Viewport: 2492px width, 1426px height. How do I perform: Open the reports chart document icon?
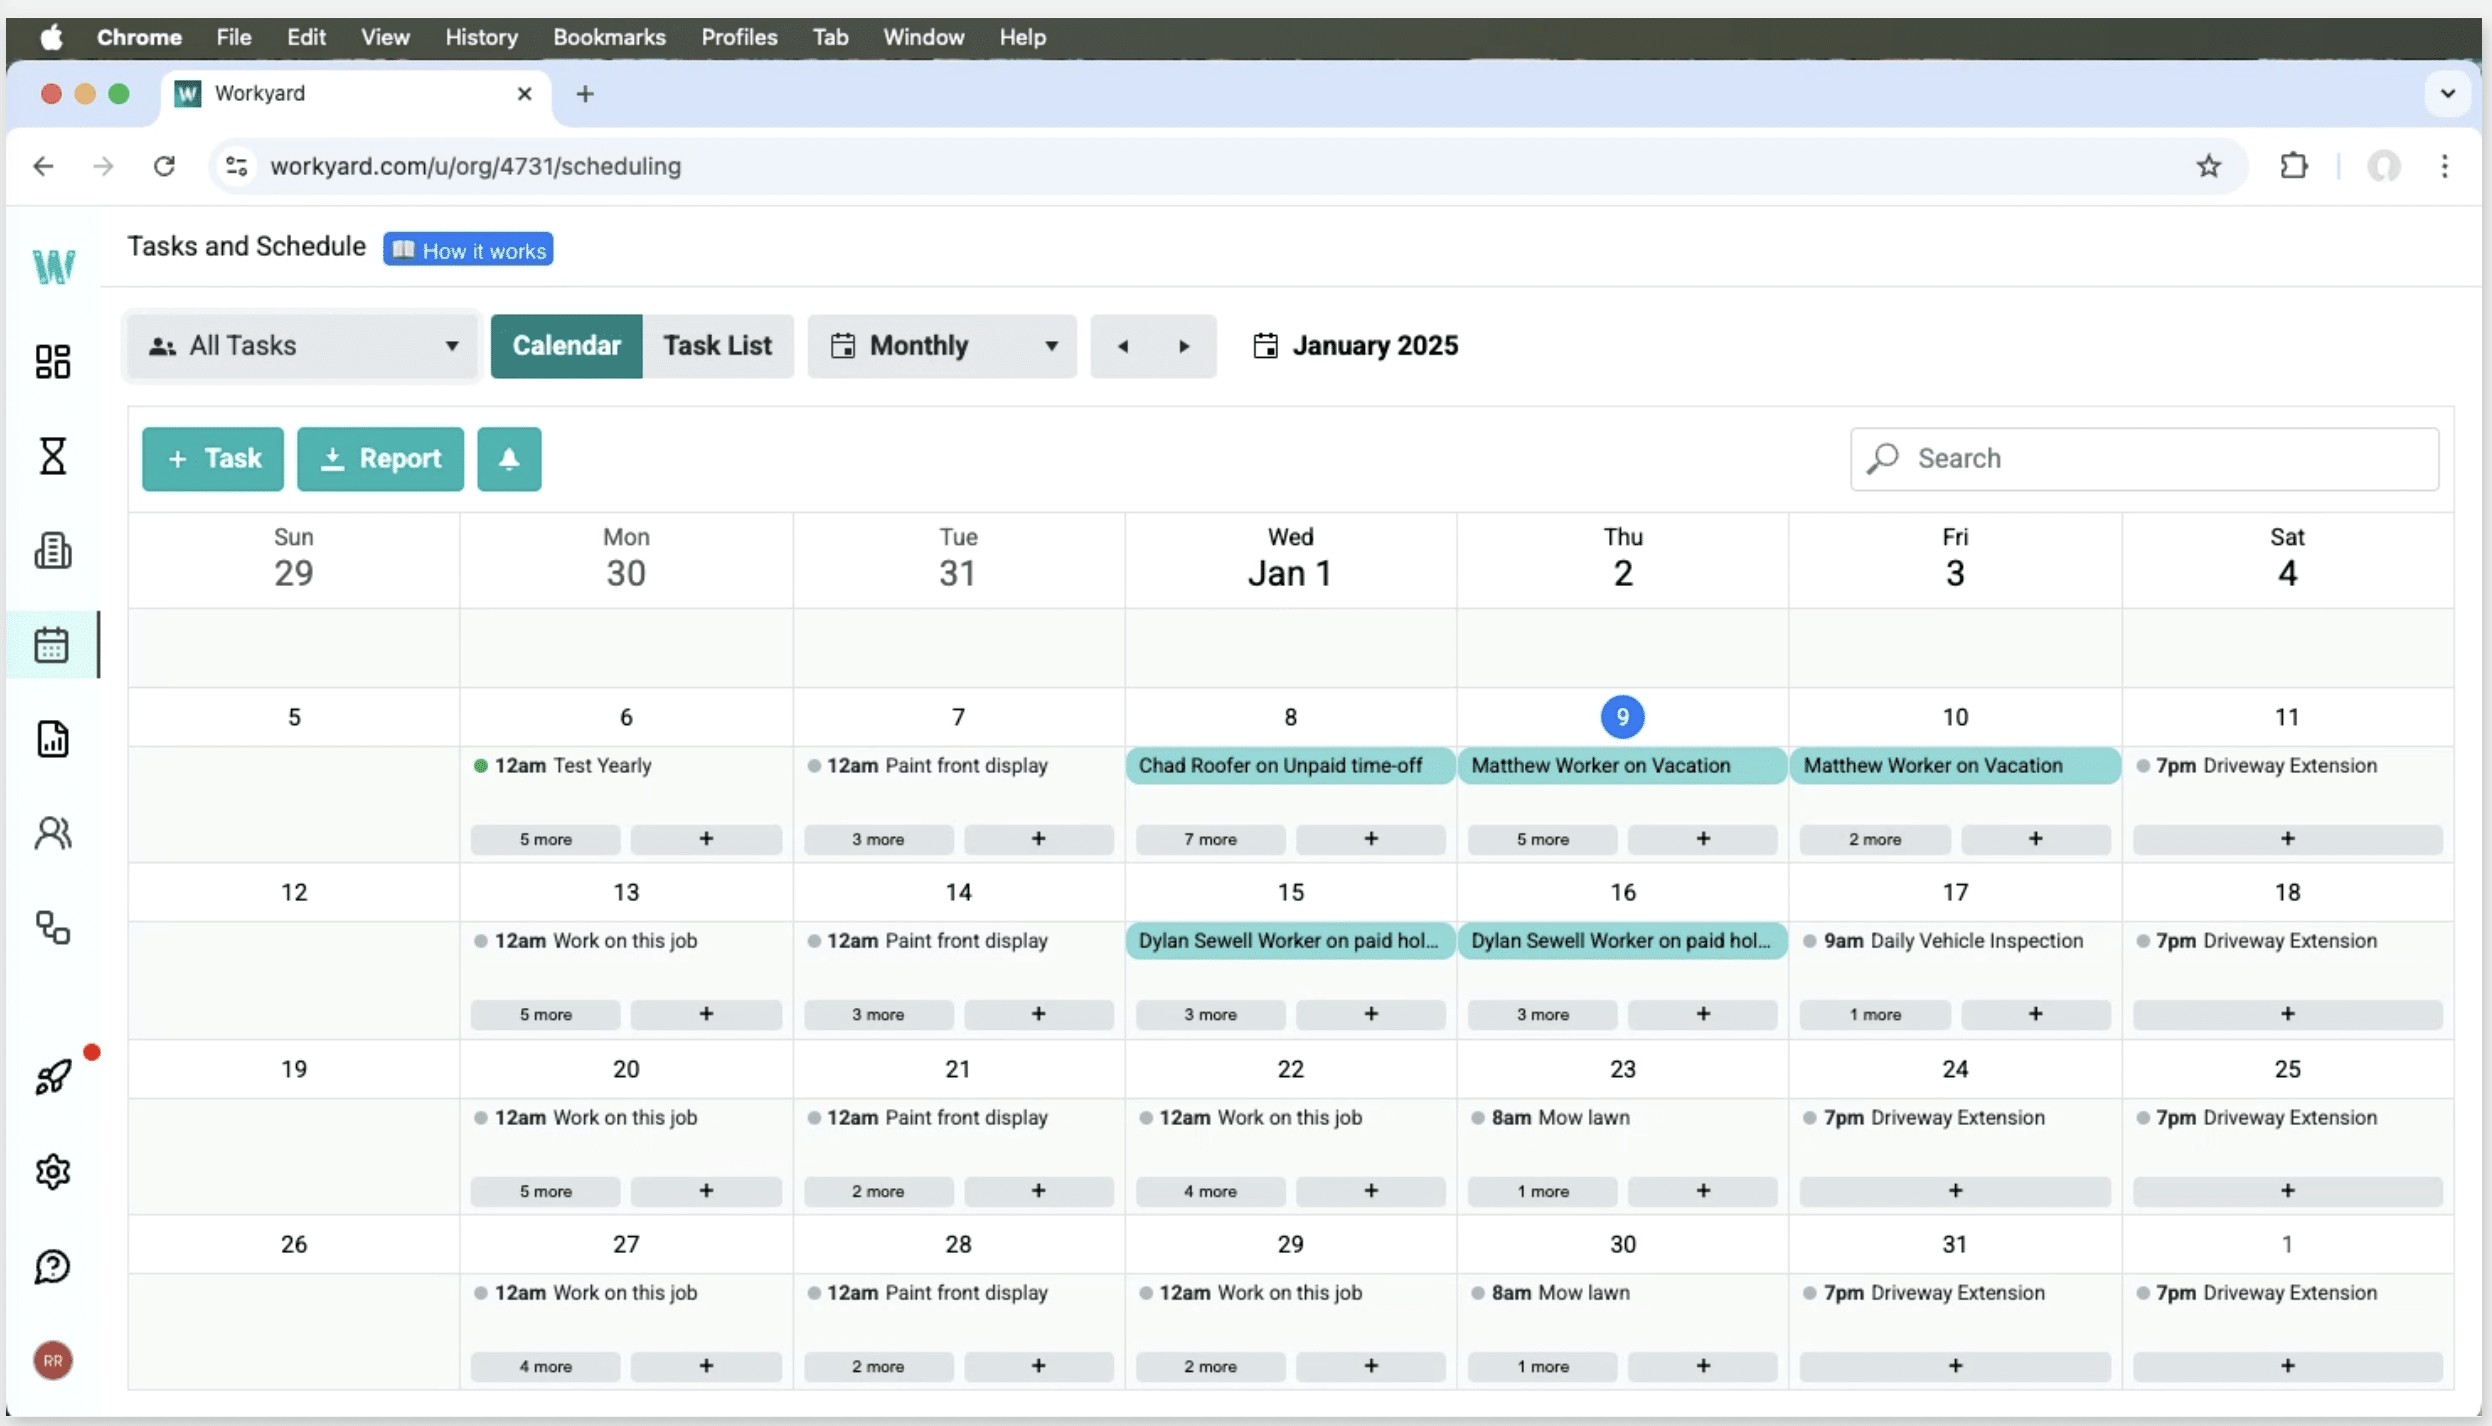[53, 739]
